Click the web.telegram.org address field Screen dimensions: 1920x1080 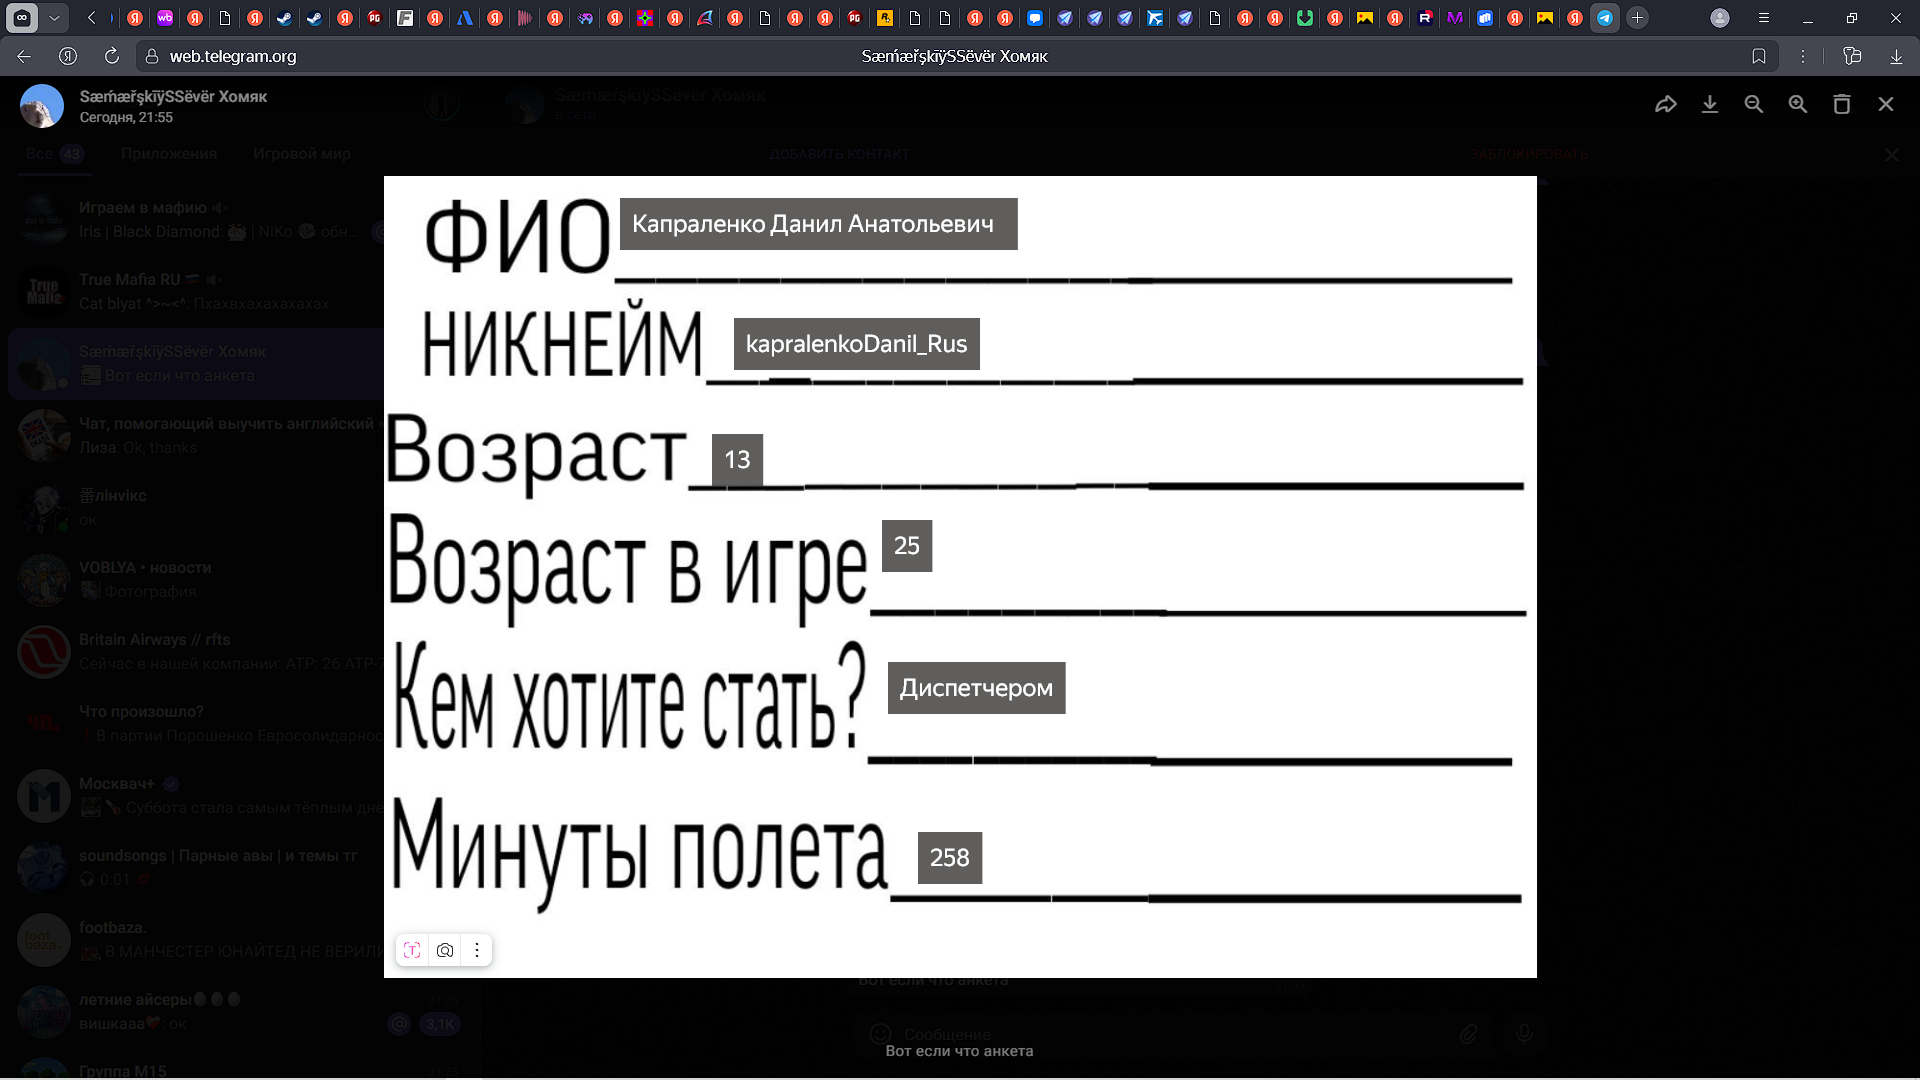point(233,56)
